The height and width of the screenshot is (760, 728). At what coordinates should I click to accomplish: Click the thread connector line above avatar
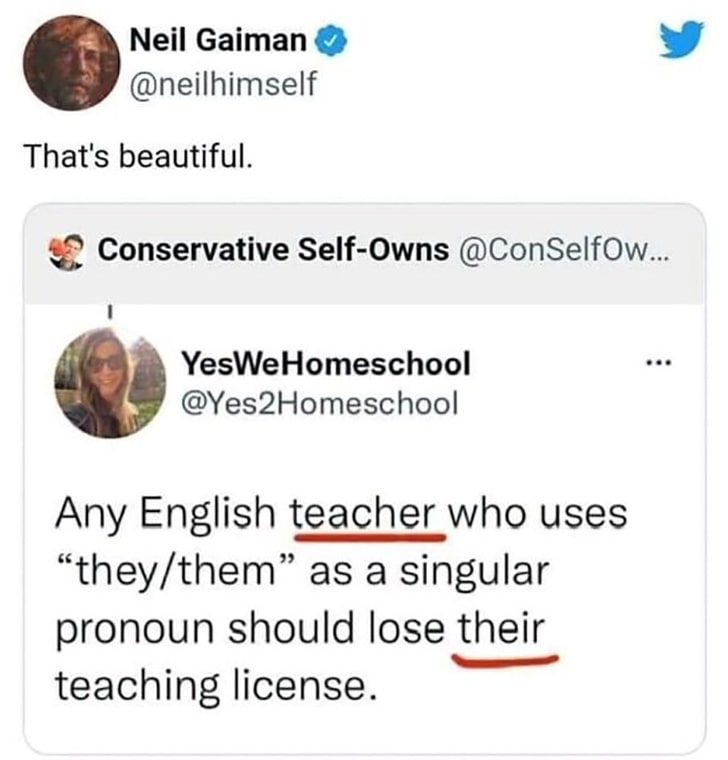click(110, 311)
